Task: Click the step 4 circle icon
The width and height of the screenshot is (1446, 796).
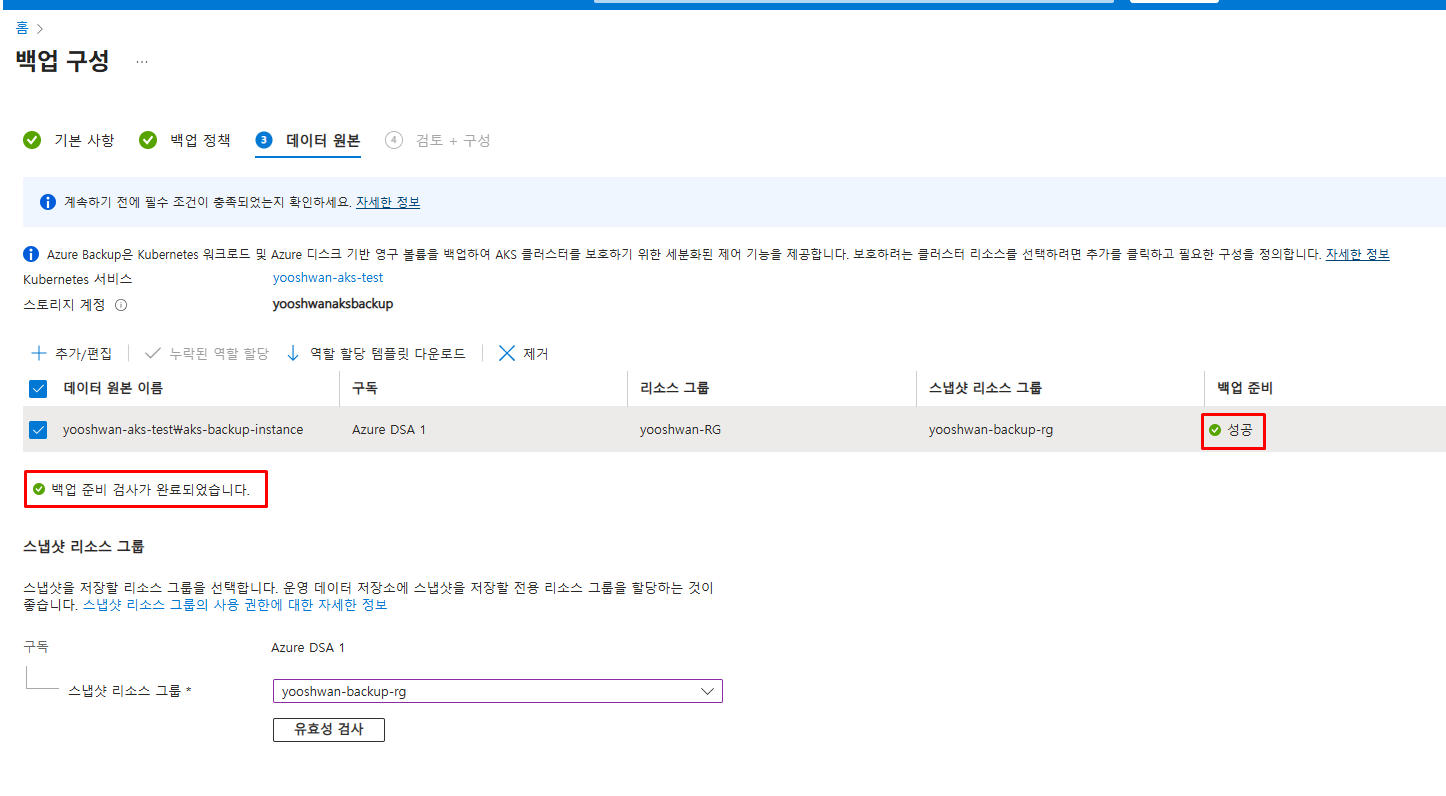Action: coord(394,140)
